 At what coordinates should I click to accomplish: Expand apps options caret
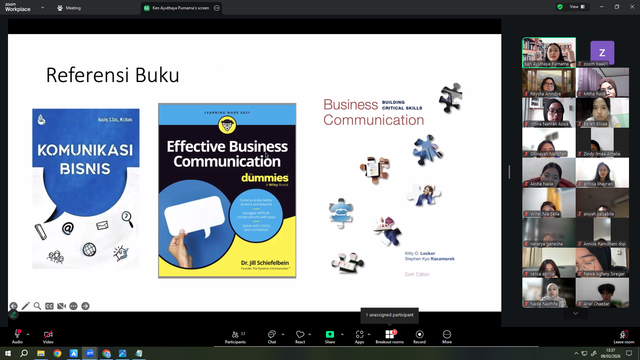pyautogui.click(x=369, y=334)
